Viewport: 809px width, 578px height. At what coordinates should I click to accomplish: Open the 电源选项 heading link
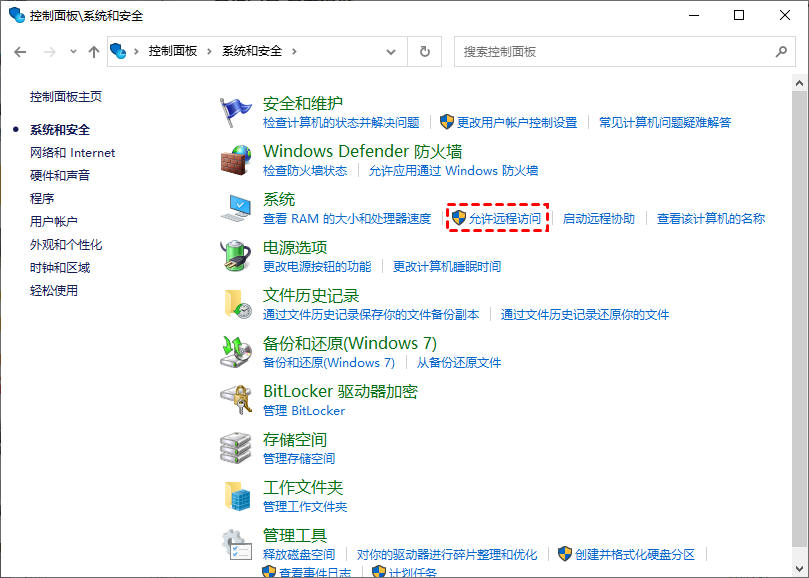[x=295, y=247]
